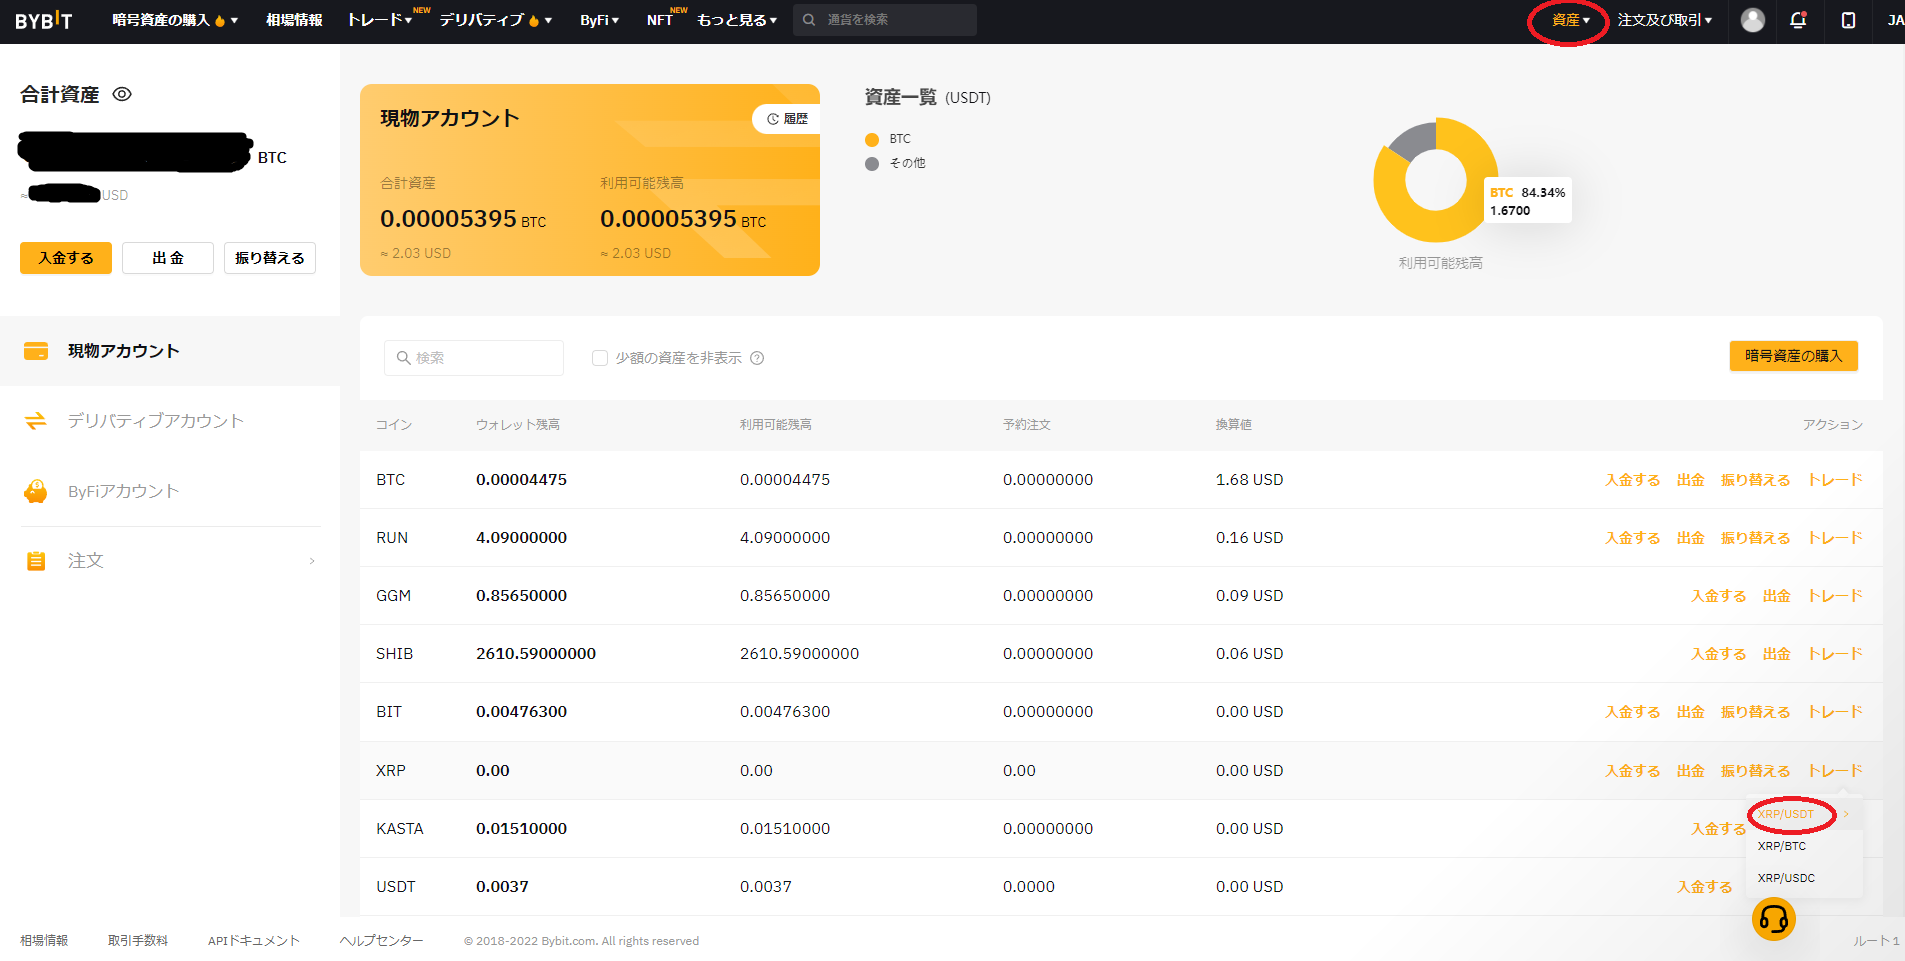The width and height of the screenshot is (1905, 961).
Task: Expand デリバティブ dropdown menu
Action: coord(496,20)
